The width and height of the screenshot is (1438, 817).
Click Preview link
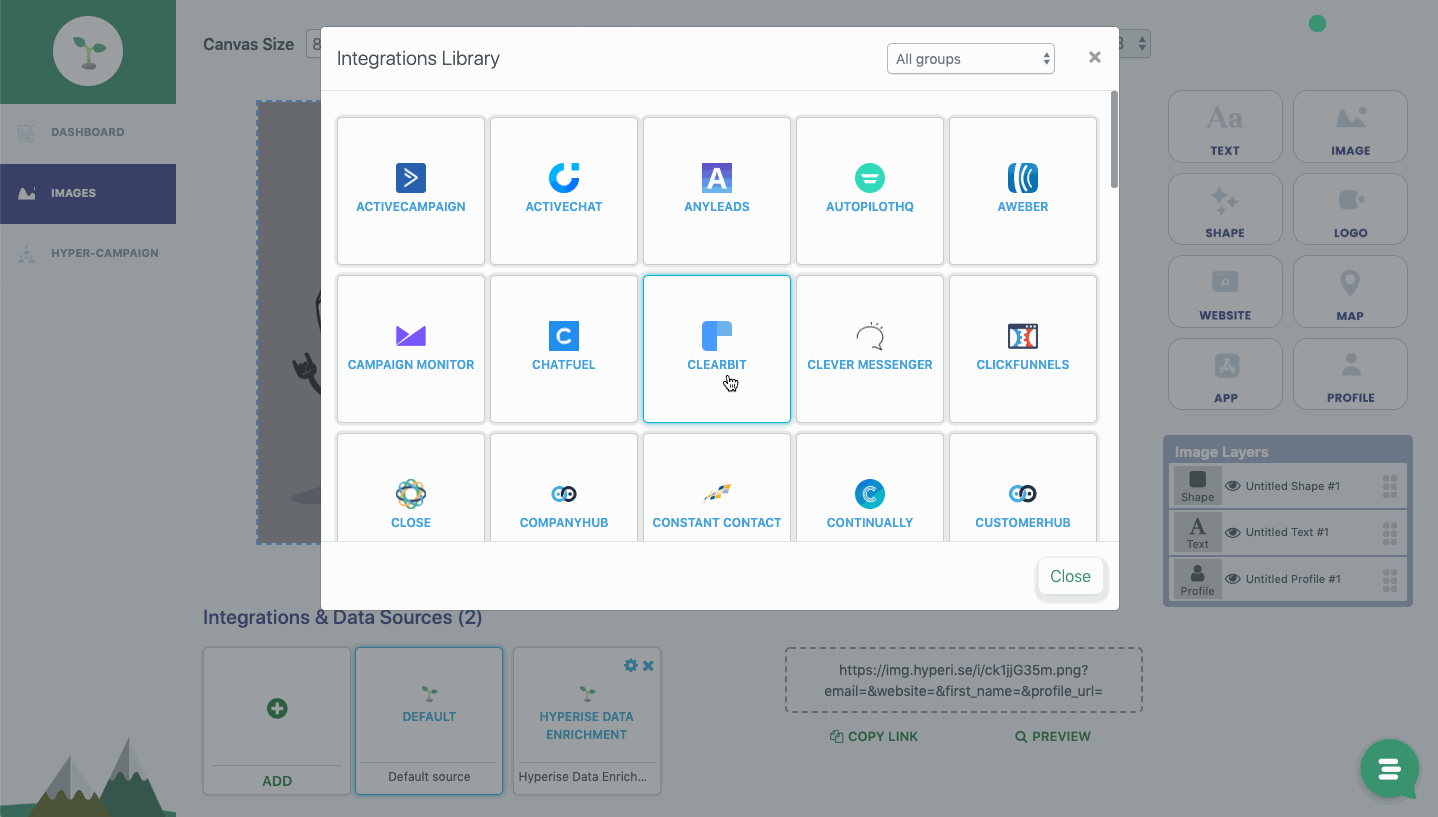[x=1053, y=736]
